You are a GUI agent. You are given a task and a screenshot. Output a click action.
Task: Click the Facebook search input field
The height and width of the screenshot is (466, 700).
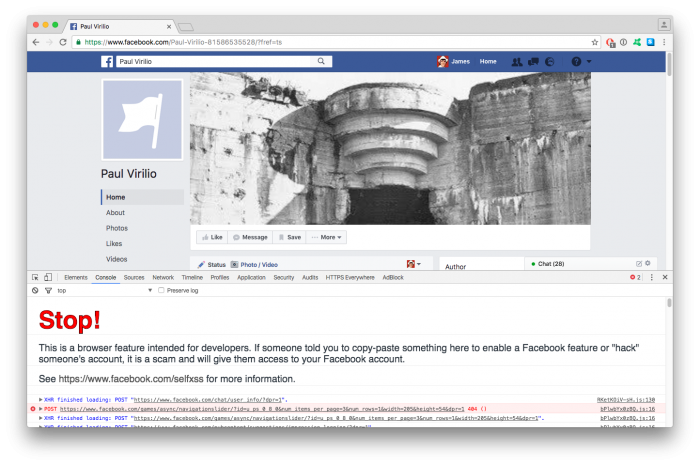[214, 62]
